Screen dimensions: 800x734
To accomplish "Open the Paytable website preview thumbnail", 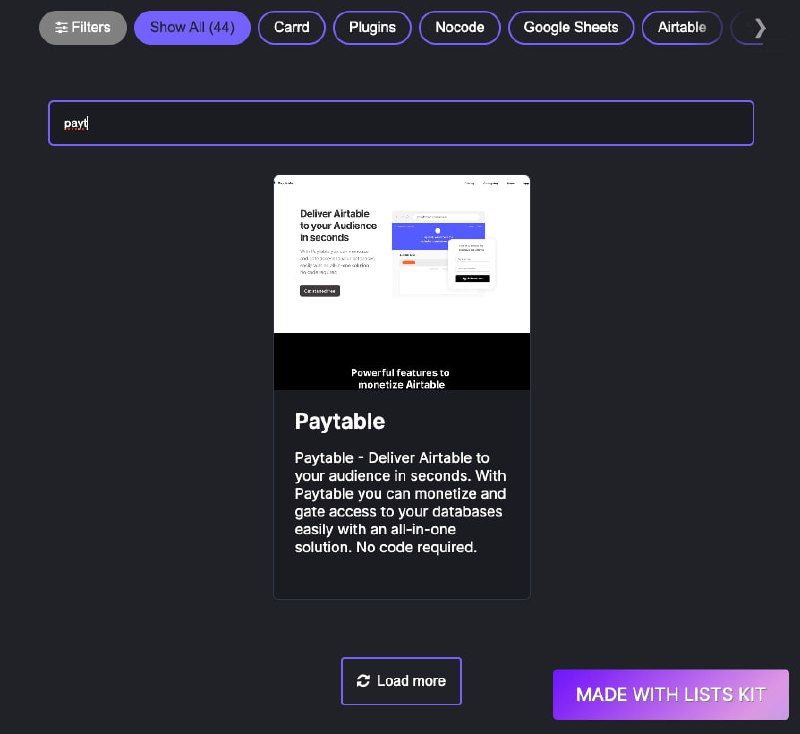I will pyautogui.click(x=402, y=283).
